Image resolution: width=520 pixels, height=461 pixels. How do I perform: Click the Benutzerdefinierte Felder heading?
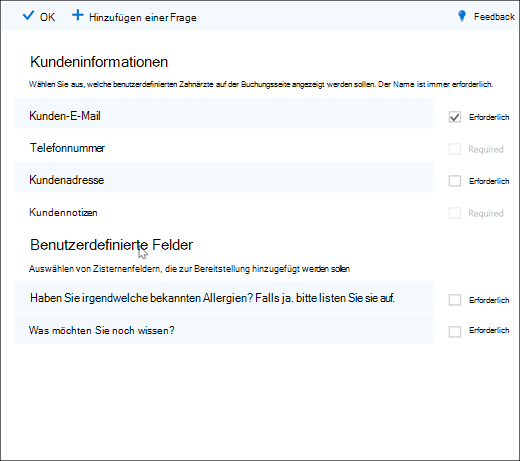click(x=111, y=245)
